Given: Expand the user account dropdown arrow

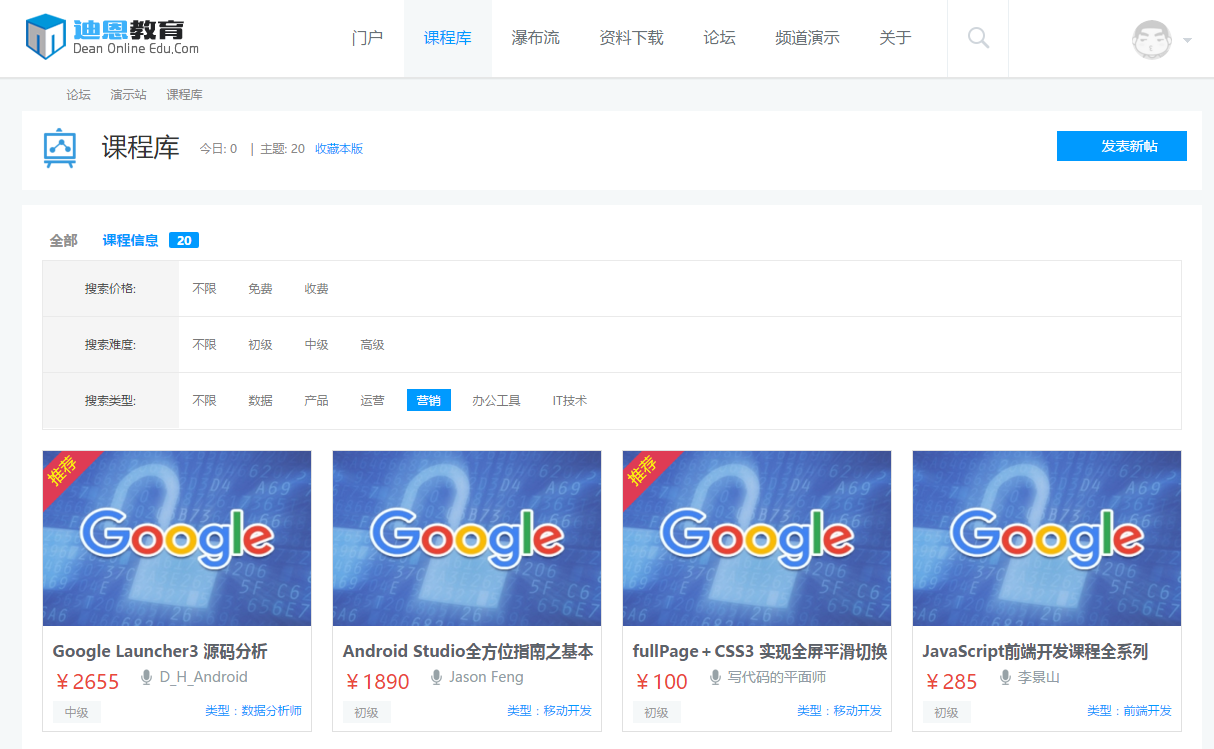Looking at the screenshot, I should tap(1187, 41).
